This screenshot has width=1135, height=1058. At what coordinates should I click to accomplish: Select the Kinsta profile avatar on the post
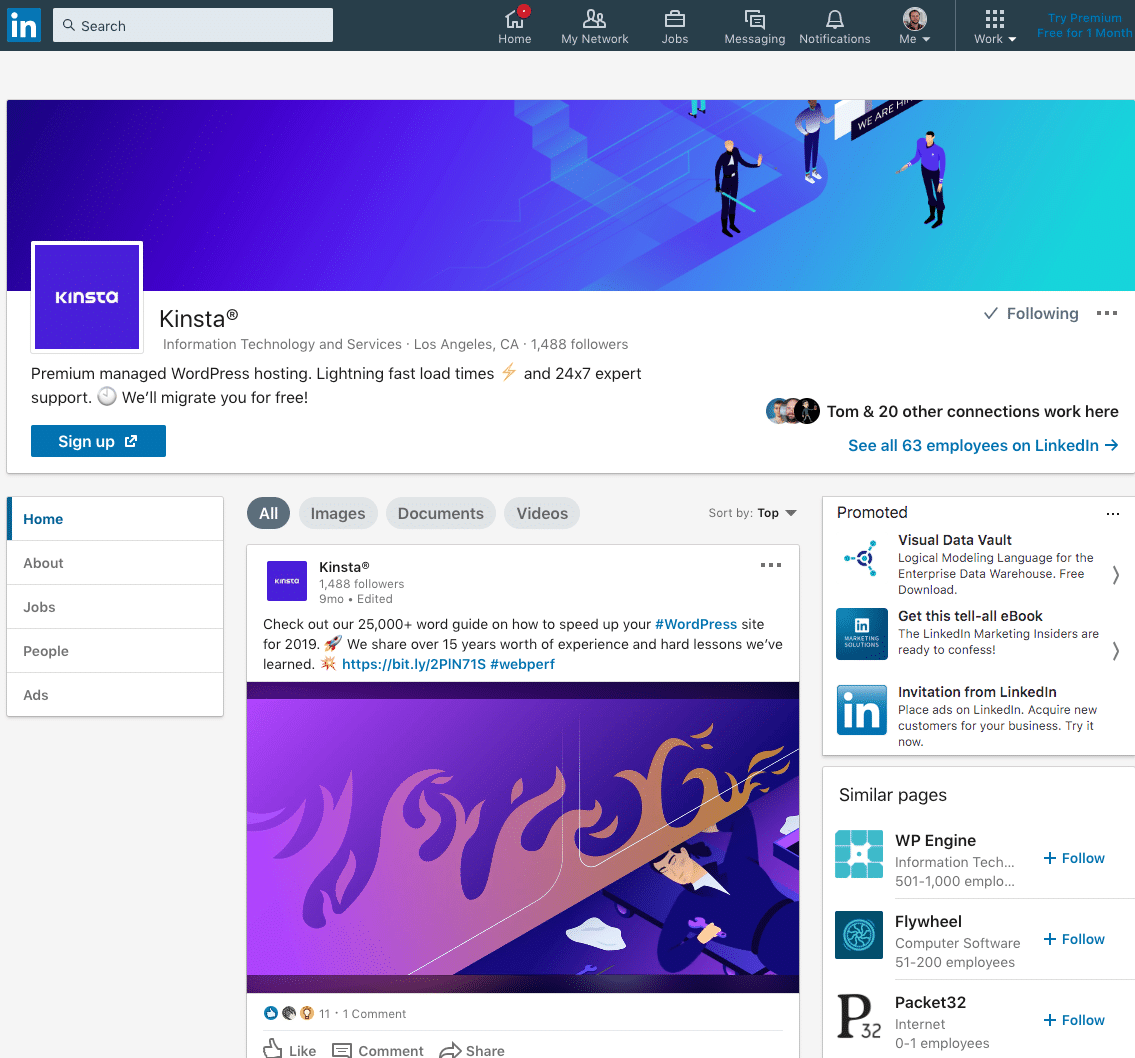pyautogui.click(x=287, y=581)
